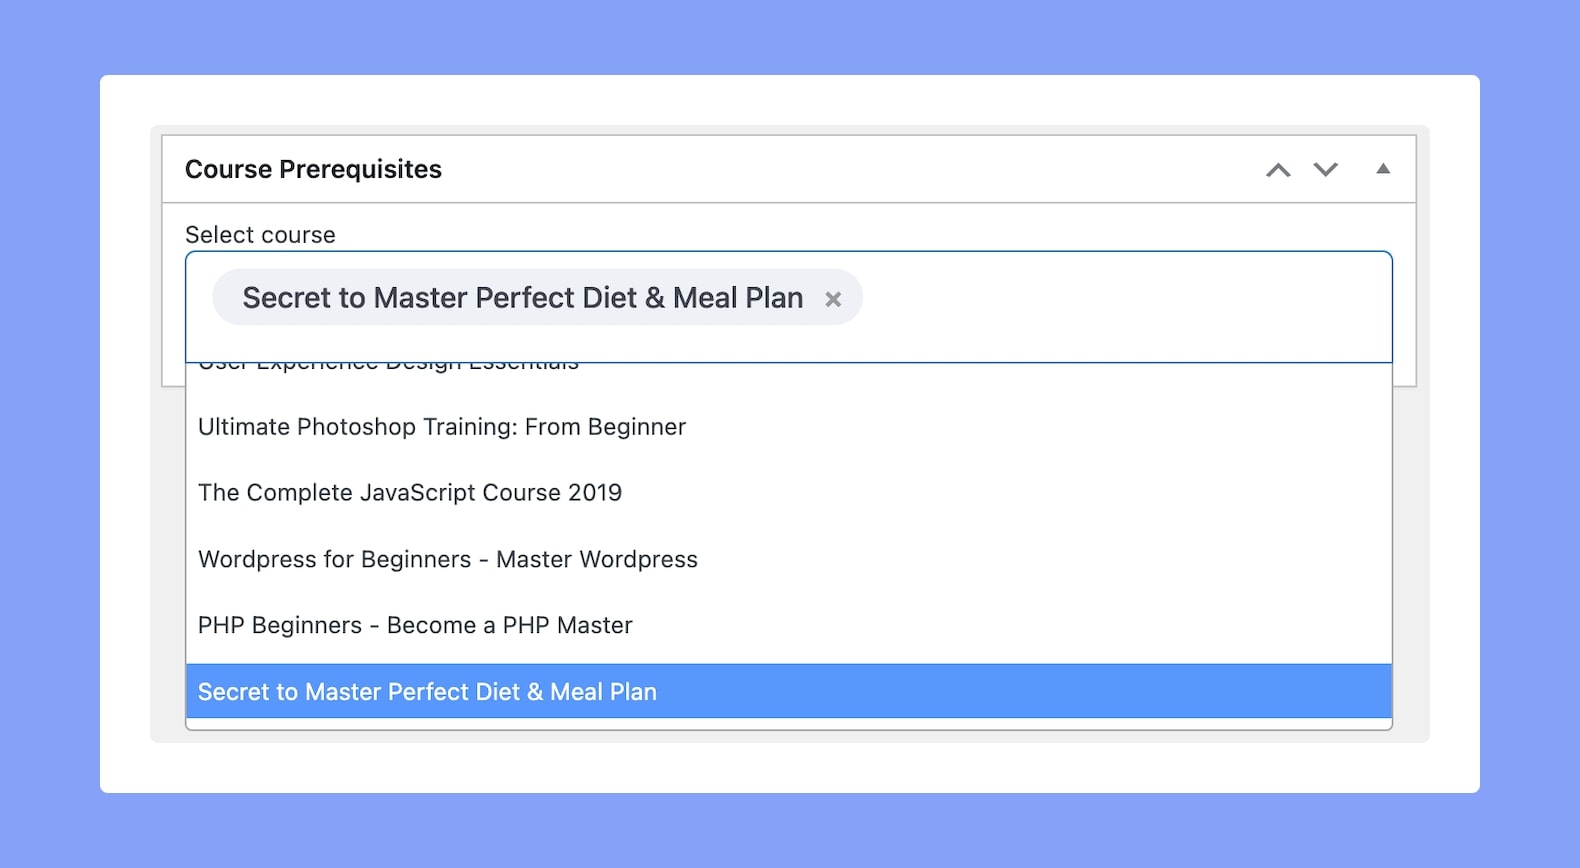1580x868 pixels.
Task: Click the Course Prerequisites heading
Action: click(x=313, y=169)
